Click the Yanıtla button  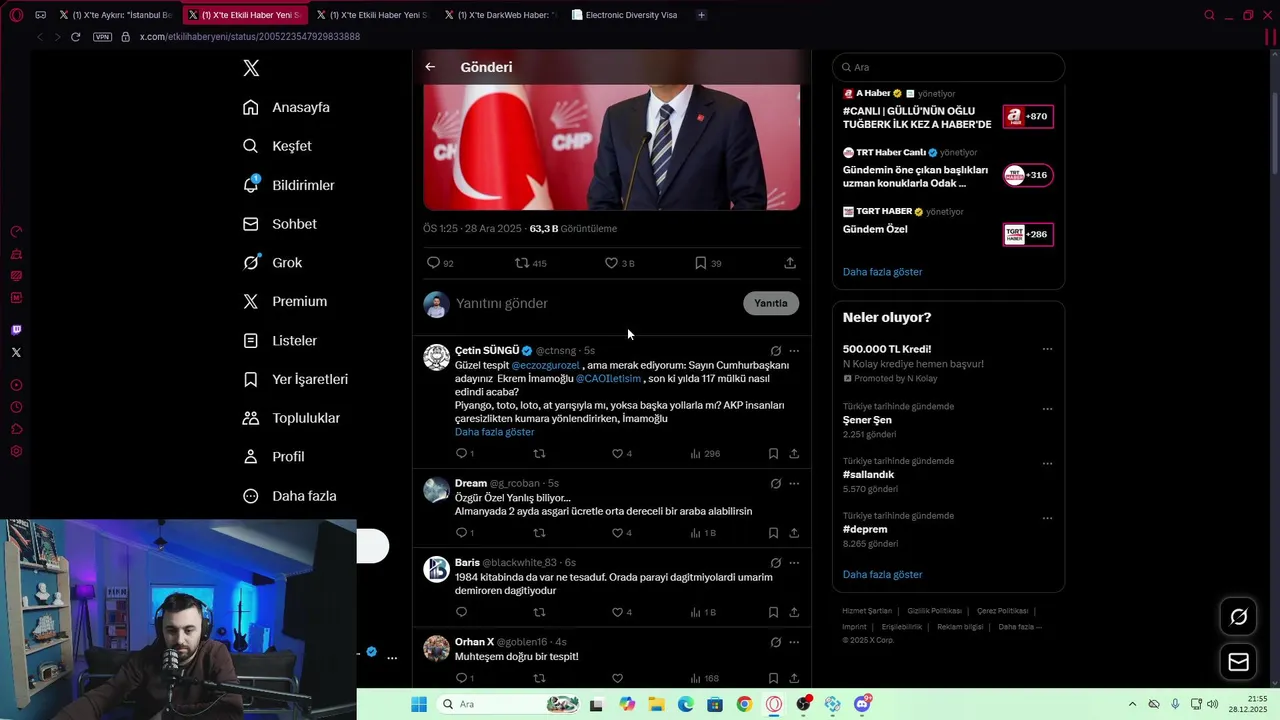click(x=771, y=303)
